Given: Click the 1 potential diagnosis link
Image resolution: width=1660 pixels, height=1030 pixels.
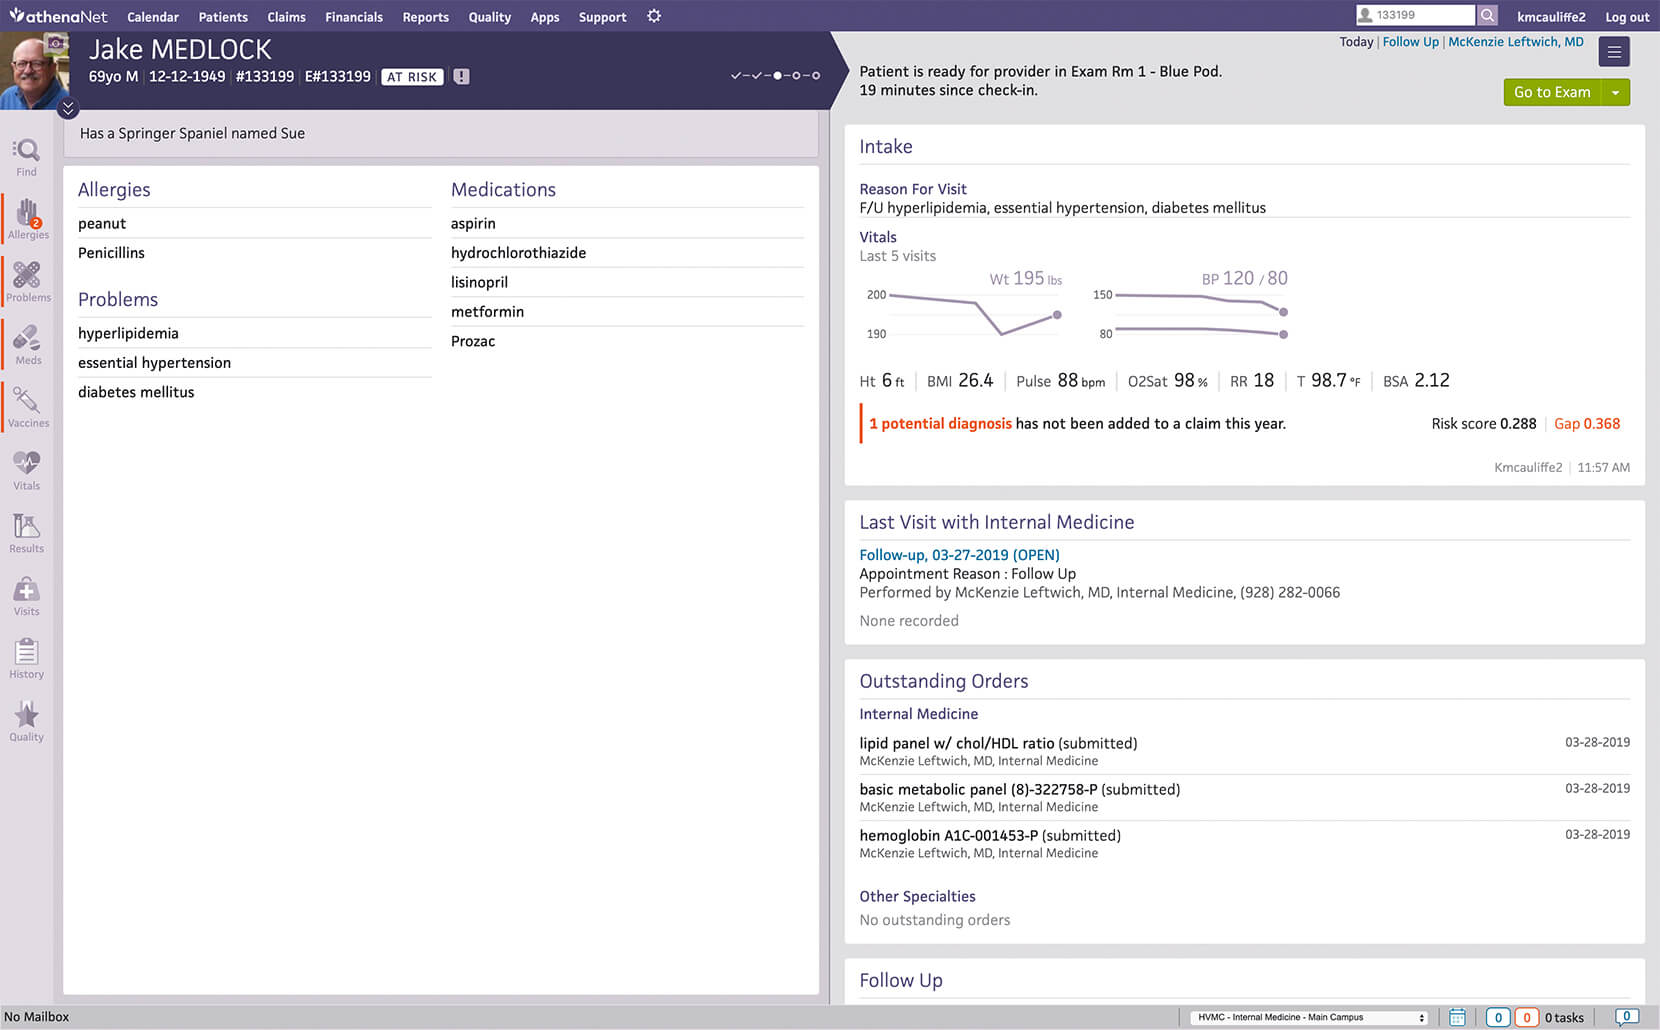Looking at the screenshot, I should 940,424.
